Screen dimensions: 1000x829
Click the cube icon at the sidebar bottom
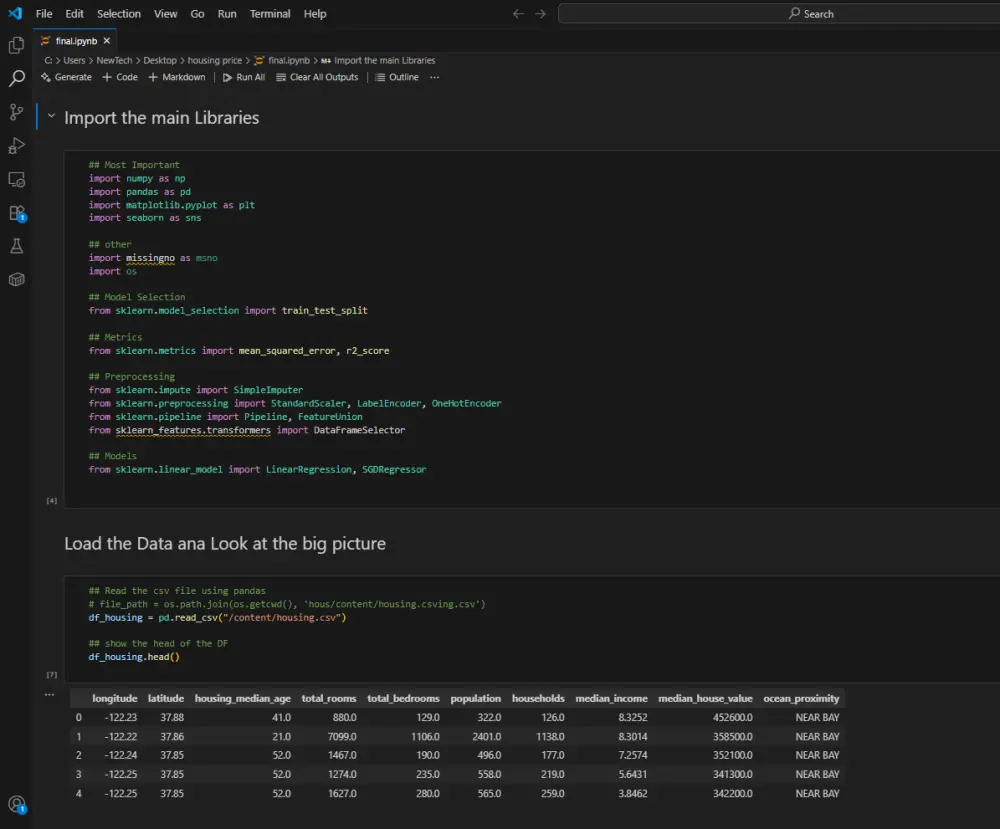(15, 279)
